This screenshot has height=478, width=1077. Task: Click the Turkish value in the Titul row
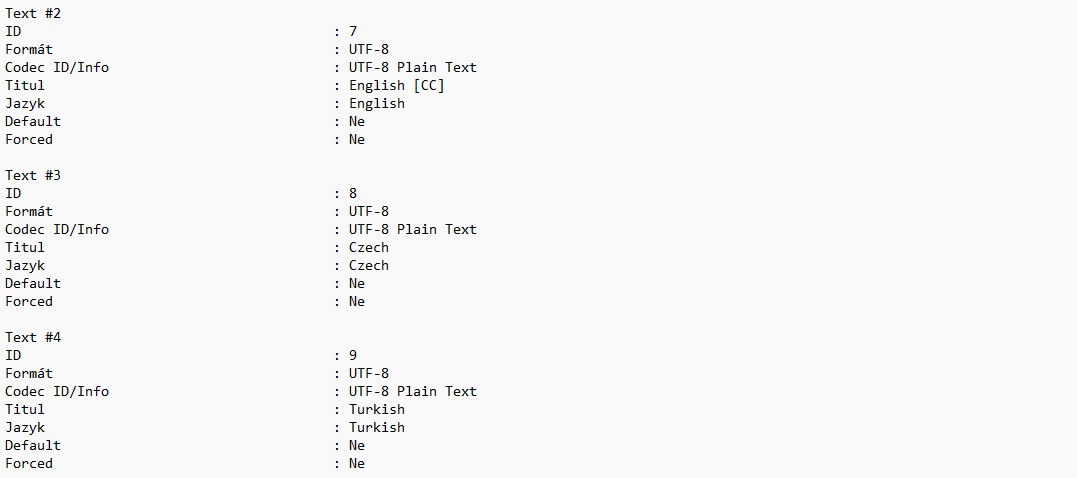click(377, 409)
